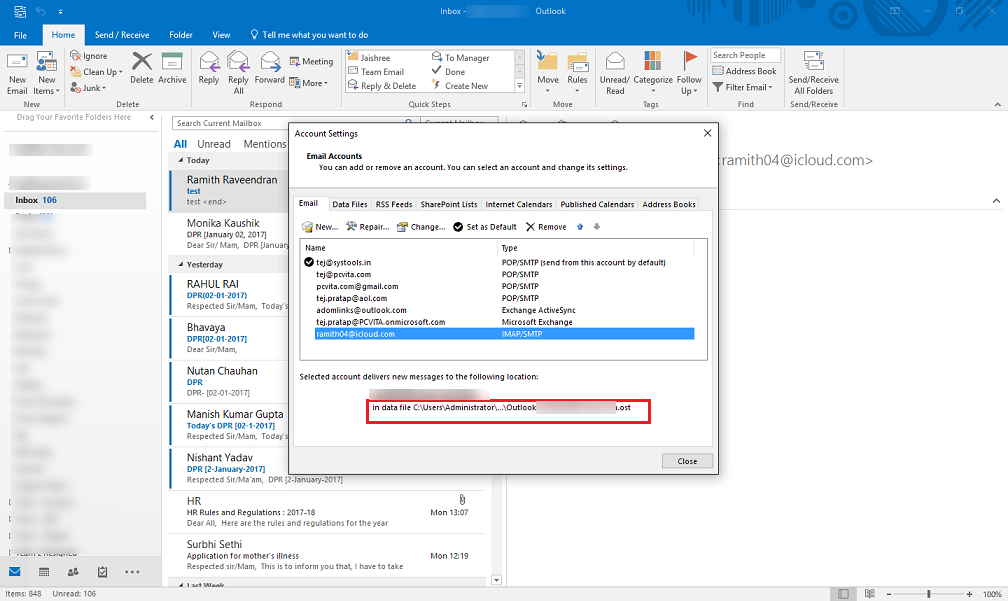Select the Team Email quick step

pyautogui.click(x=376, y=72)
